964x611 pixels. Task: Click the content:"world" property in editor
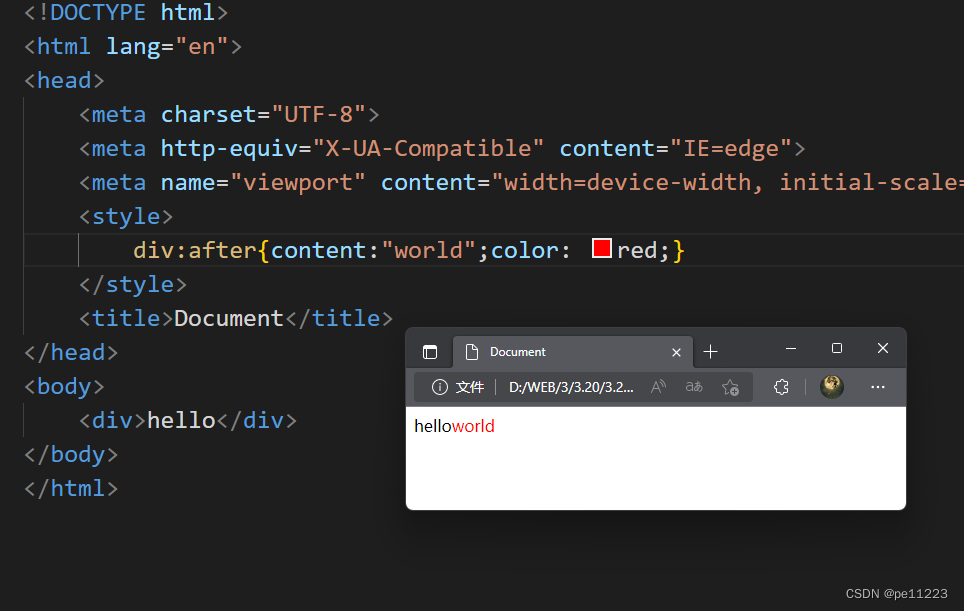(373, 250)
